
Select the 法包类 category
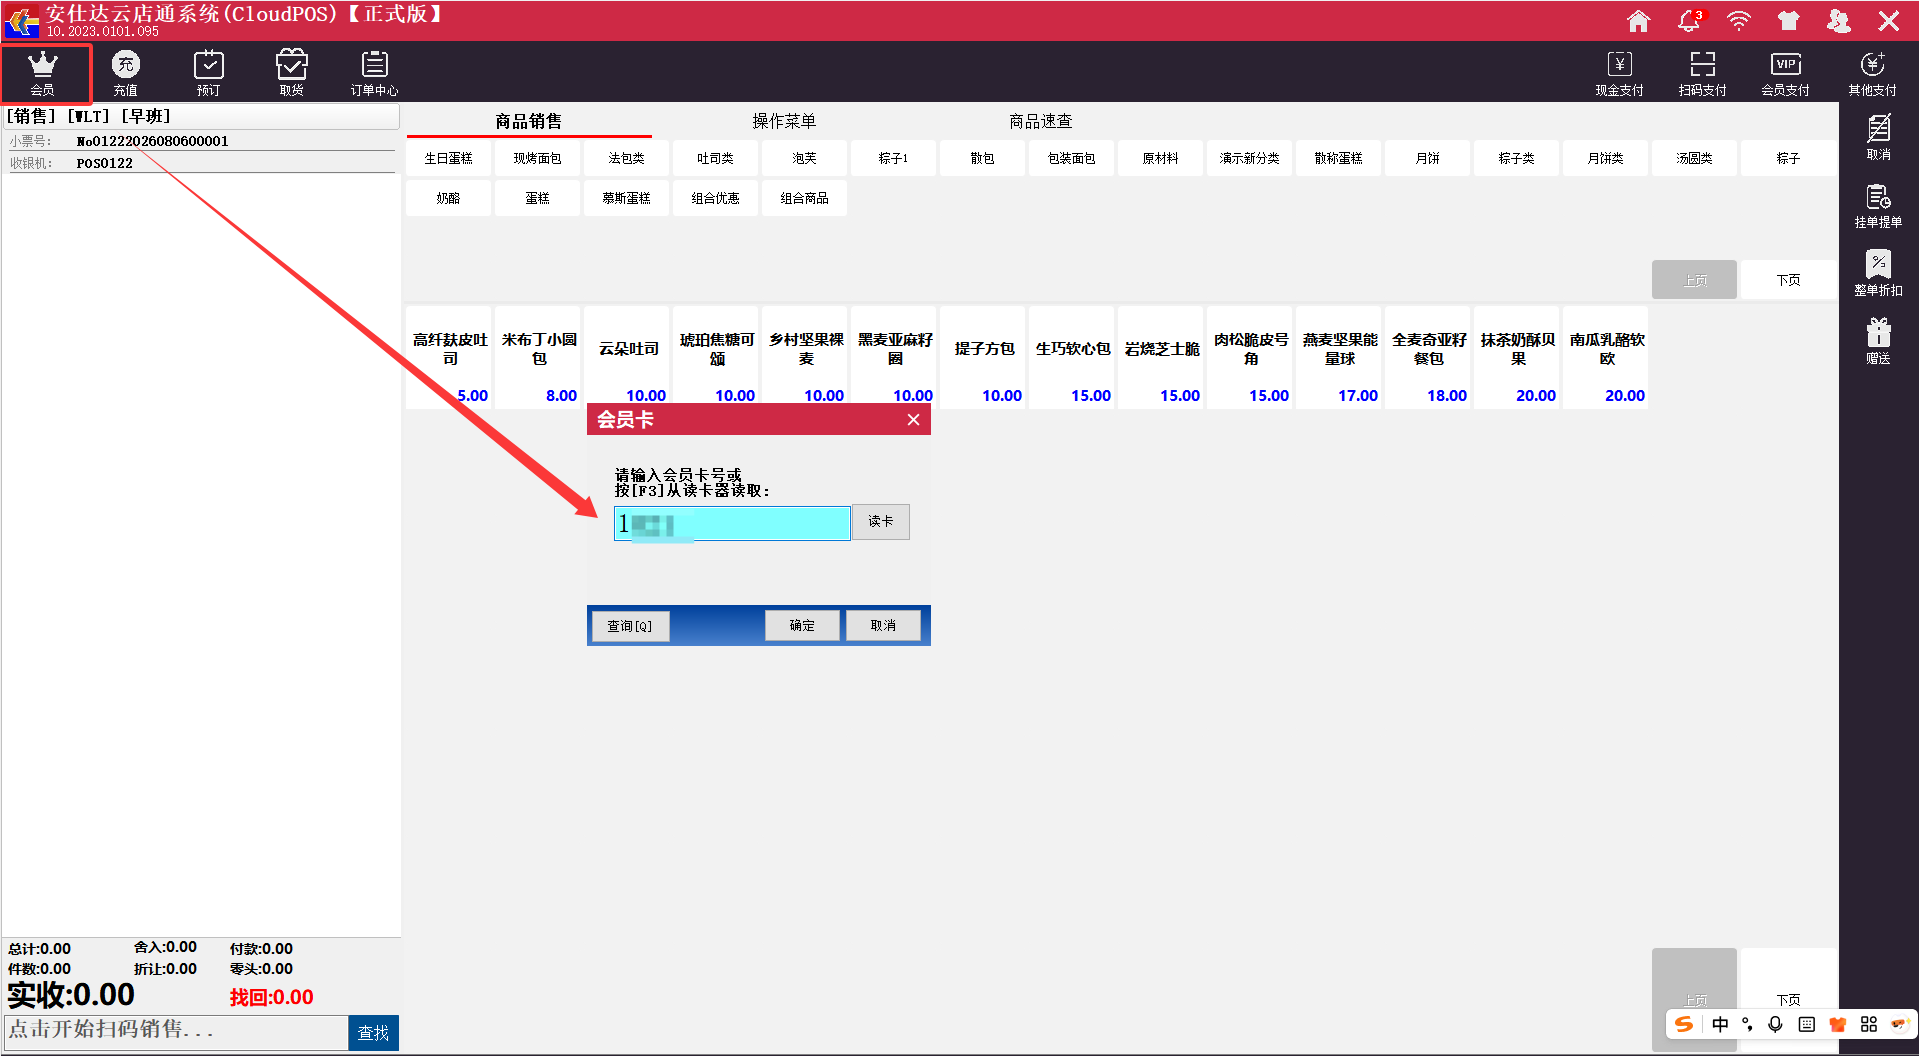[626, 158]
